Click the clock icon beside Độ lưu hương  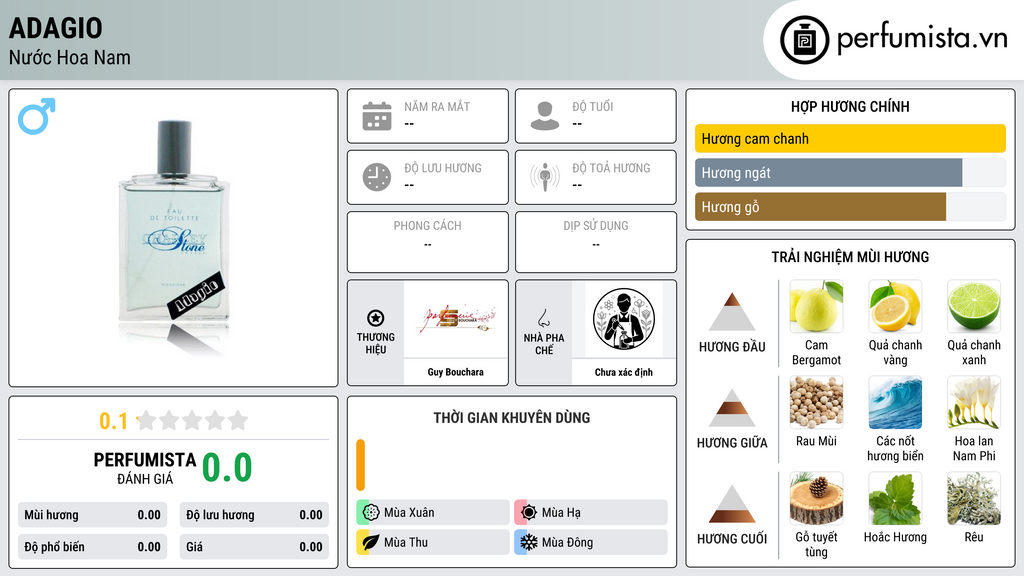click(x=377, y=177)
